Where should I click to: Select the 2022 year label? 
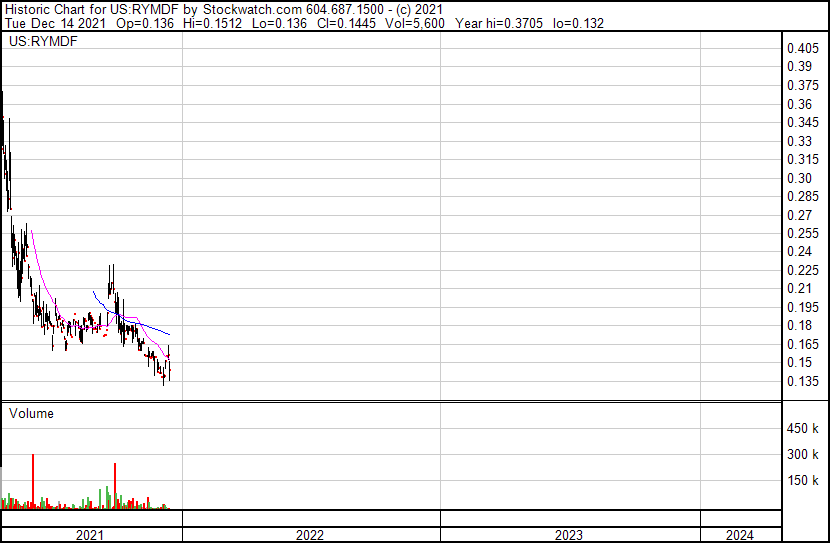click(310, 535)
